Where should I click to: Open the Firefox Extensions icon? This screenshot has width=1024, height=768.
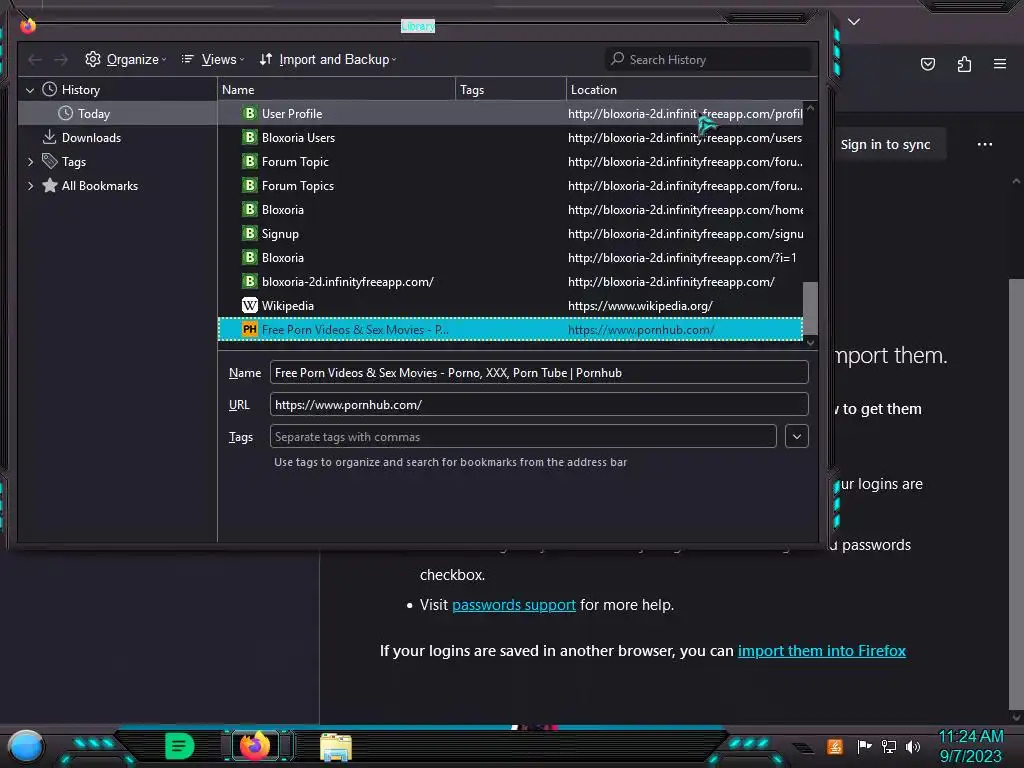pos(964,64)
